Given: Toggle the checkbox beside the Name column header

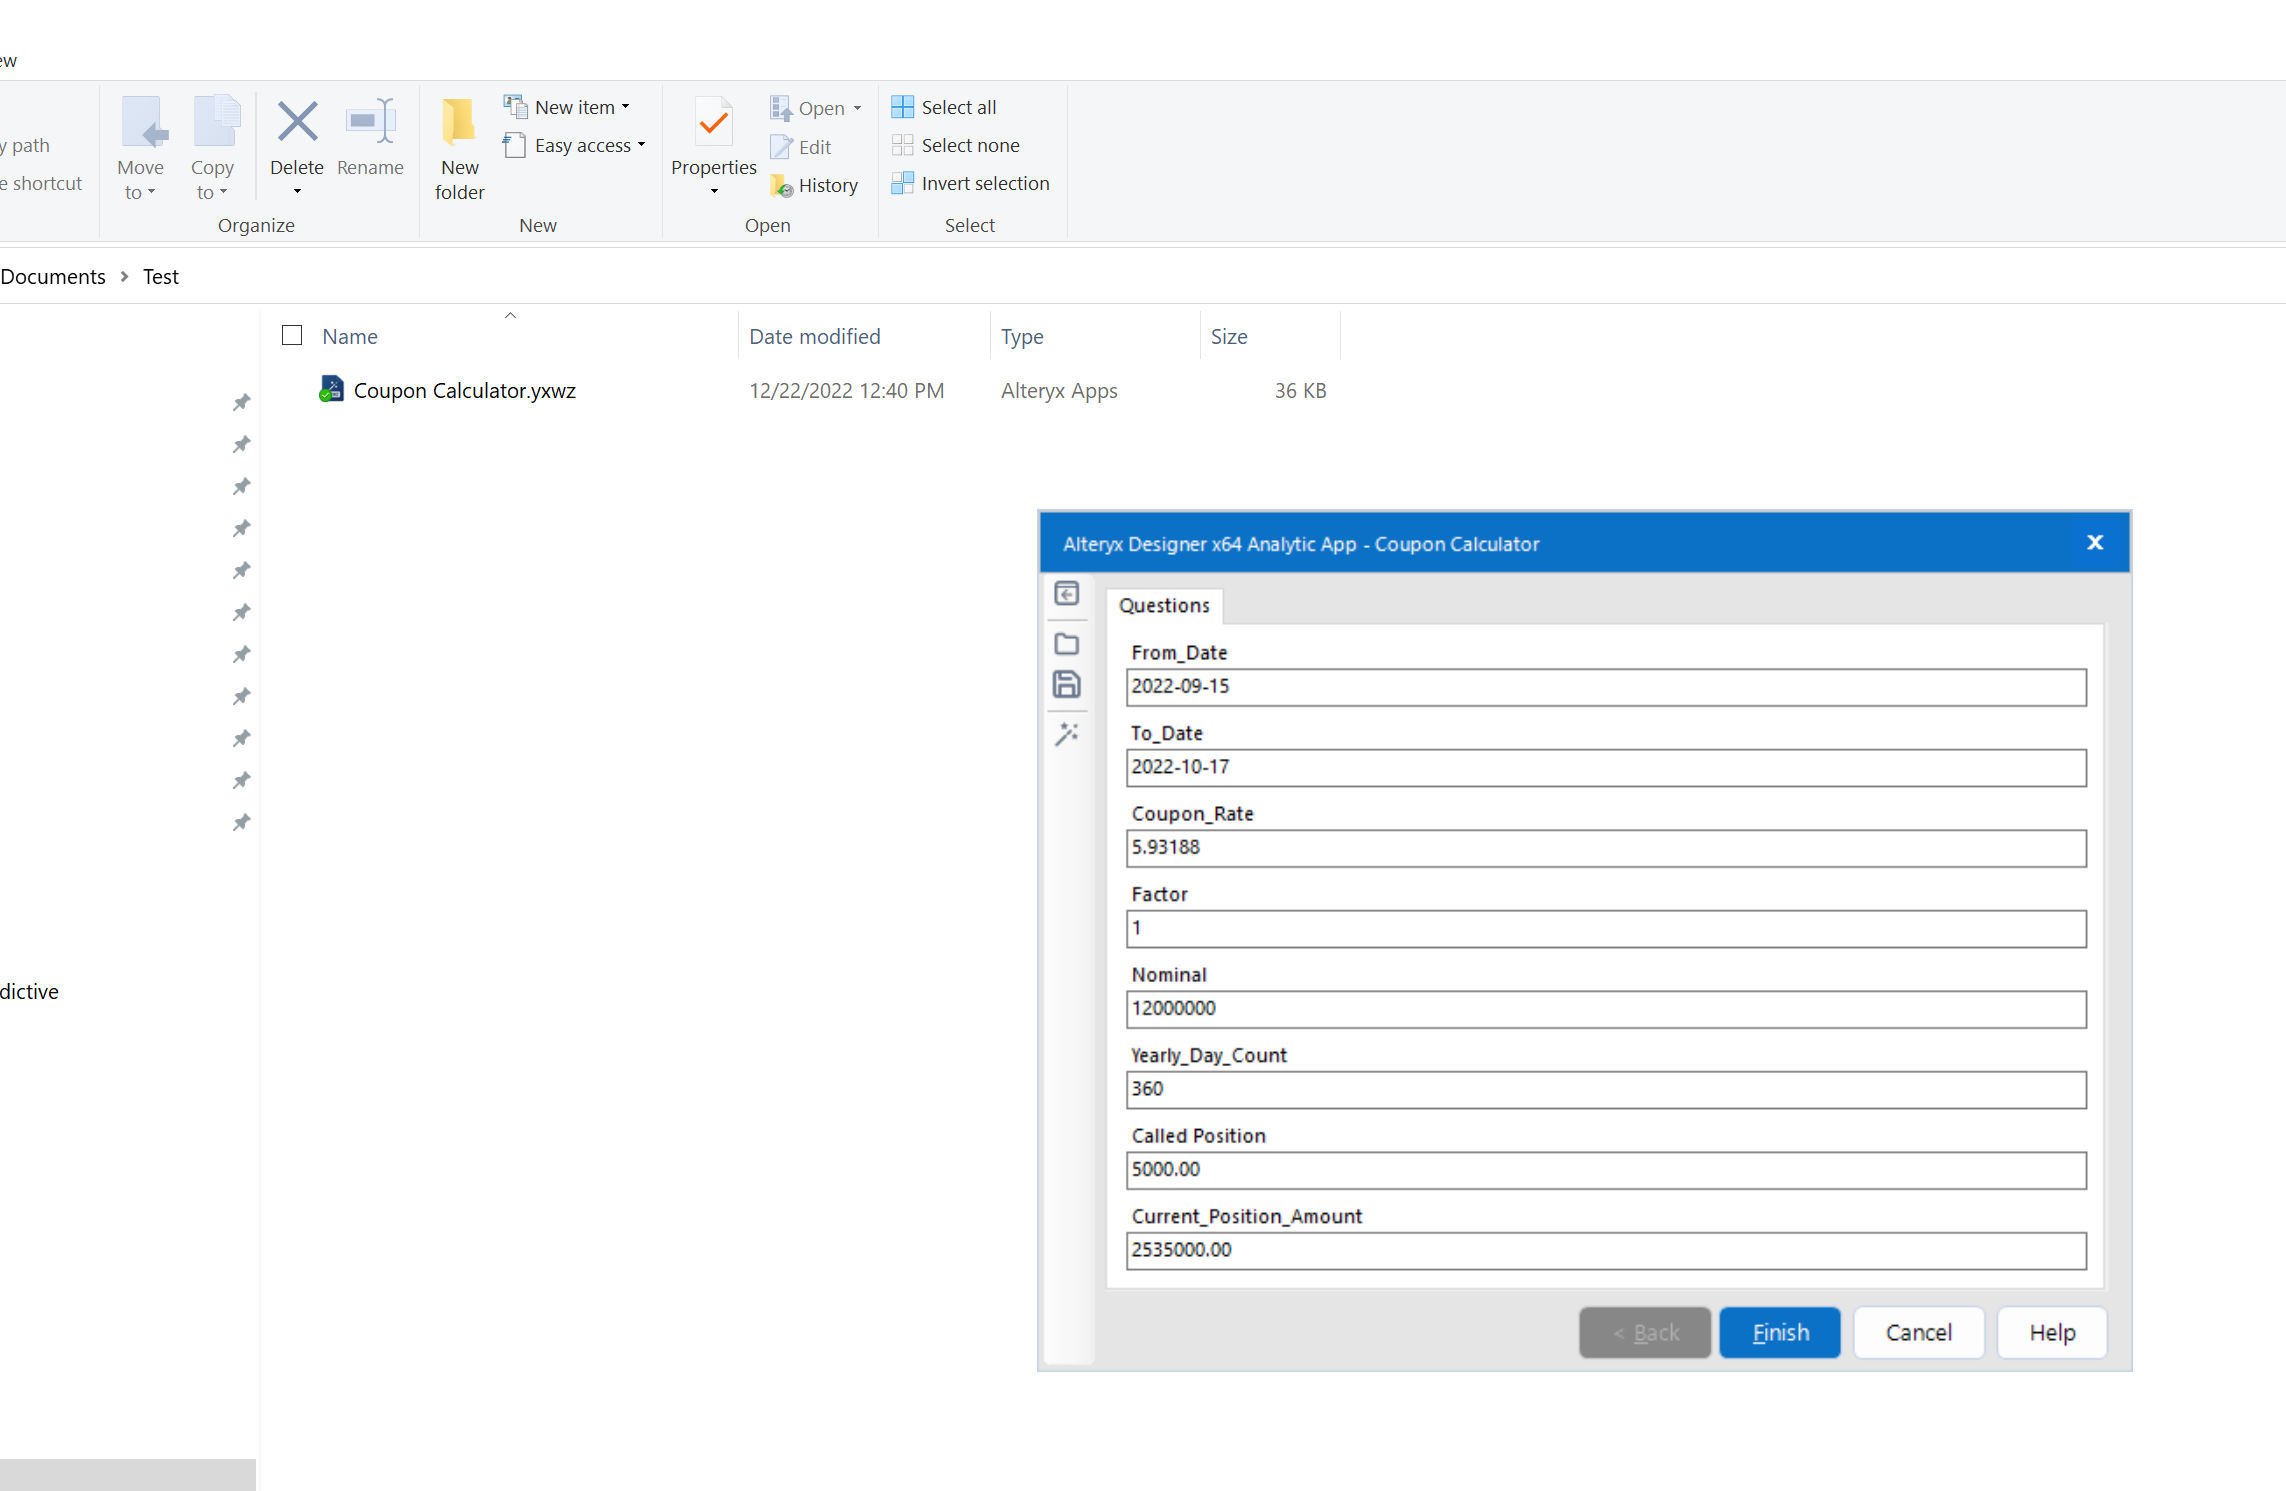Looking at the screenshot, I should pyautogui.click(x=291, y=335).
